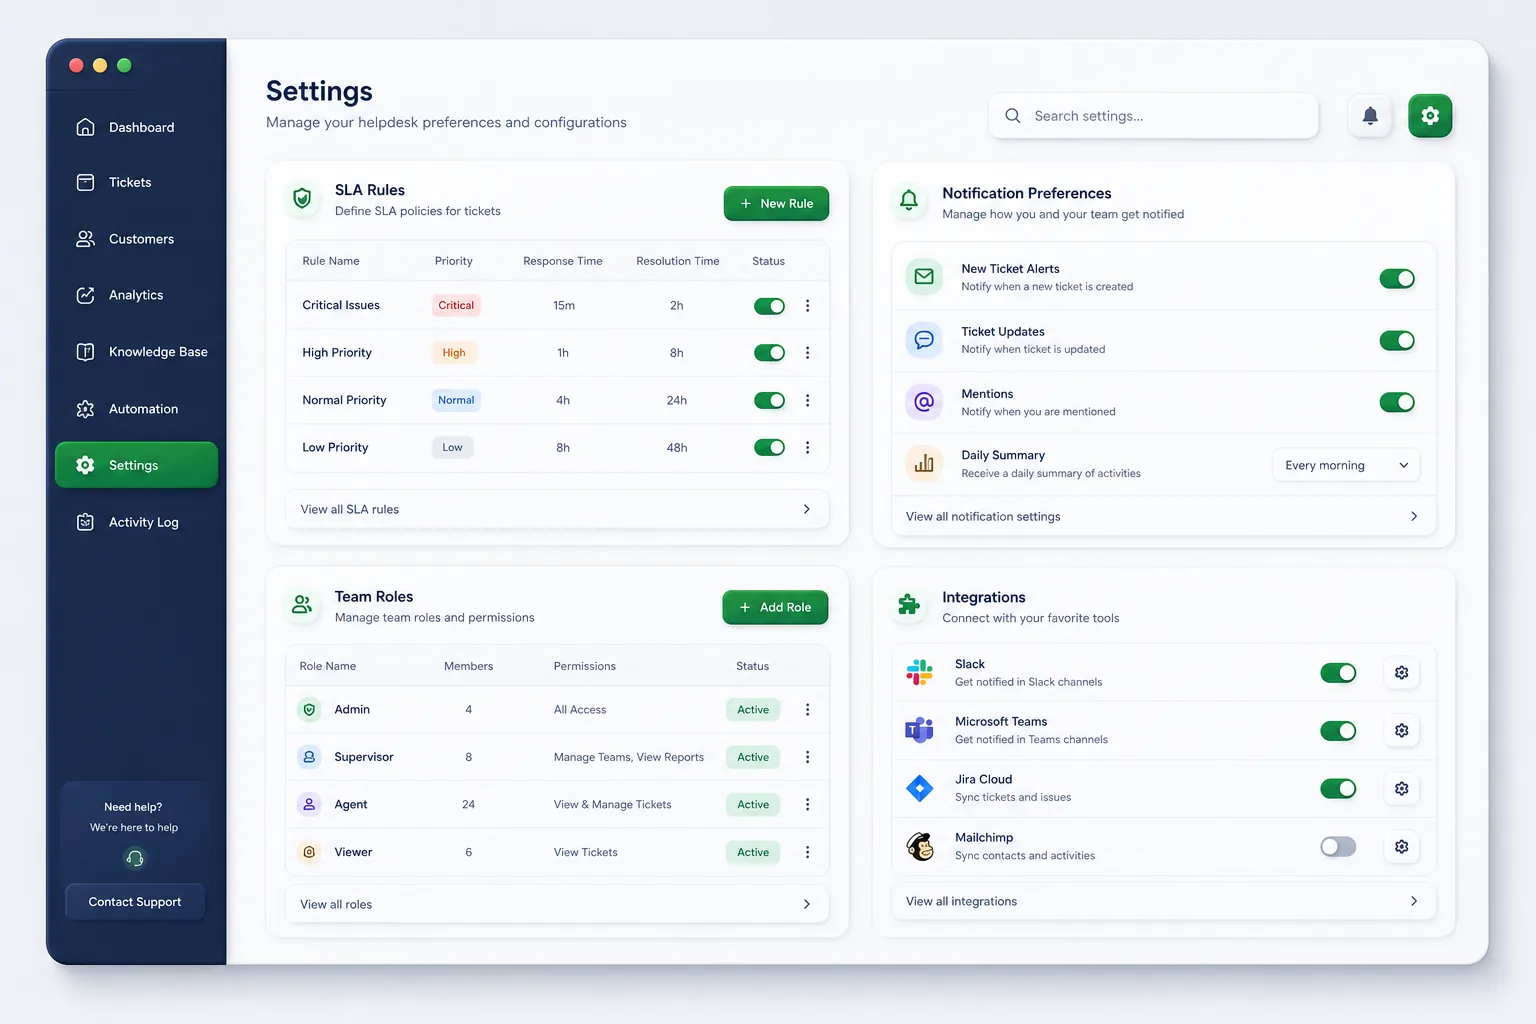Click the New Ticket Alerts envelope icon
This screenshot has width=1536, height=1024.
click(924, 277)
